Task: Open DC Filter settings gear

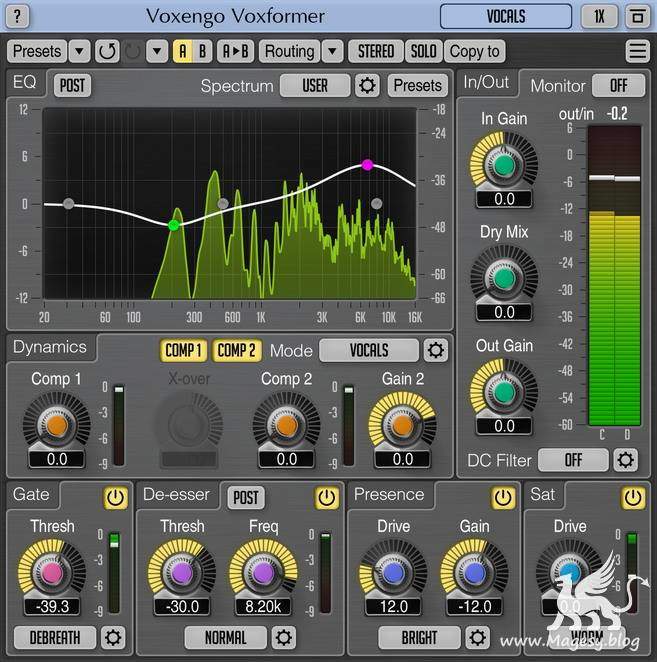Action: pyautogui.click(x=625, y=460)
